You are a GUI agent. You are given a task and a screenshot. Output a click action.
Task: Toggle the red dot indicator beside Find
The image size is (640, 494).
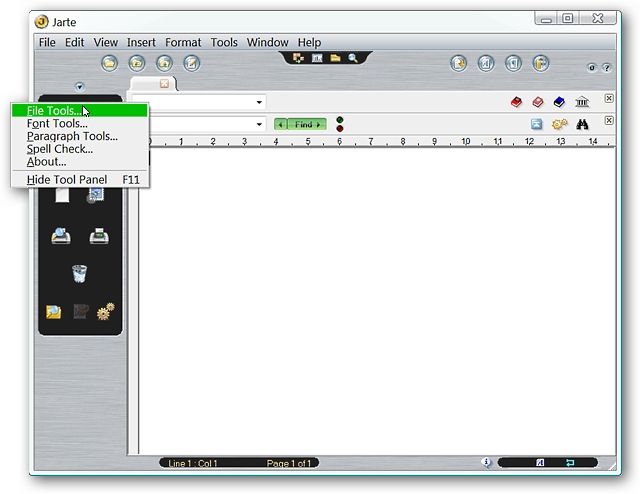340,129
